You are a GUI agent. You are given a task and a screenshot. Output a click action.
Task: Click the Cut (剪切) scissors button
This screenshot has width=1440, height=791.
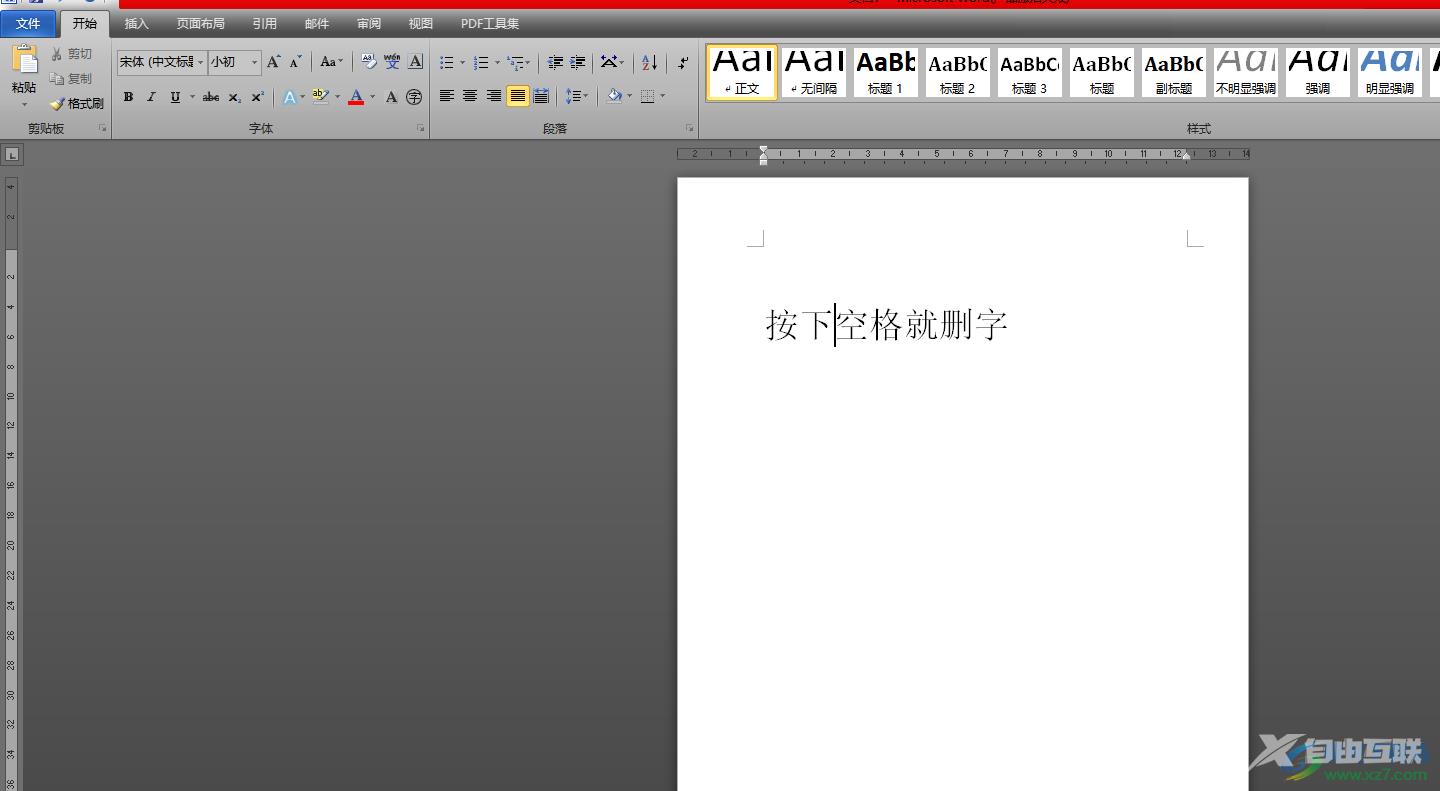[71, 54]
